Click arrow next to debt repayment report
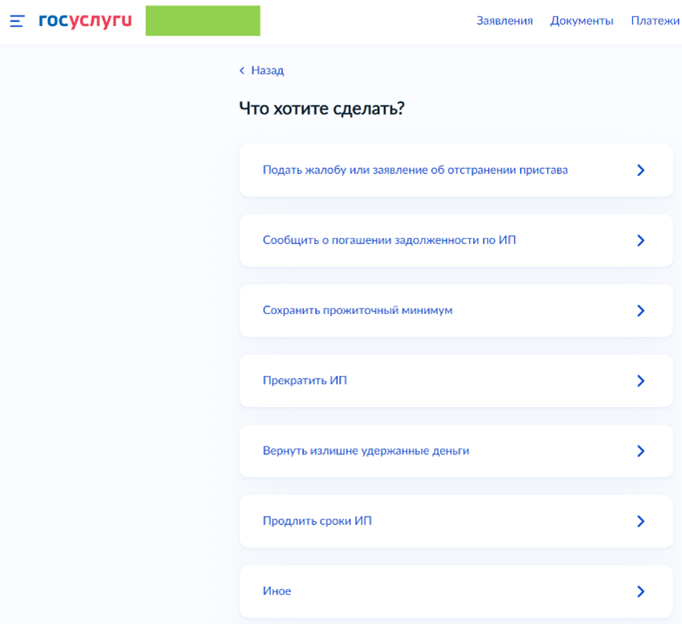This screenshot has width=682, height=624. (x=641, y=241)
